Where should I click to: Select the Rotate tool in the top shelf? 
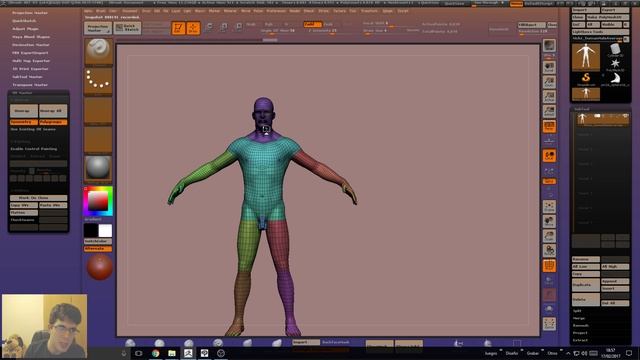tap(239, 27)
